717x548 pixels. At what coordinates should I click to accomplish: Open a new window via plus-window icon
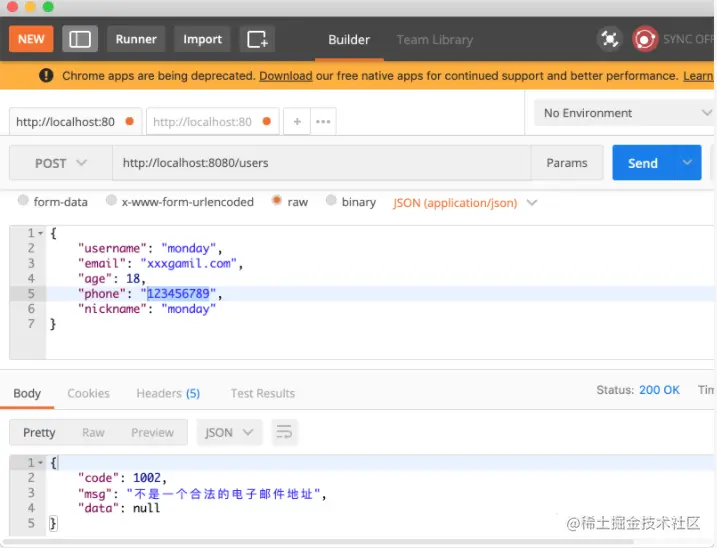coord(257,39)
